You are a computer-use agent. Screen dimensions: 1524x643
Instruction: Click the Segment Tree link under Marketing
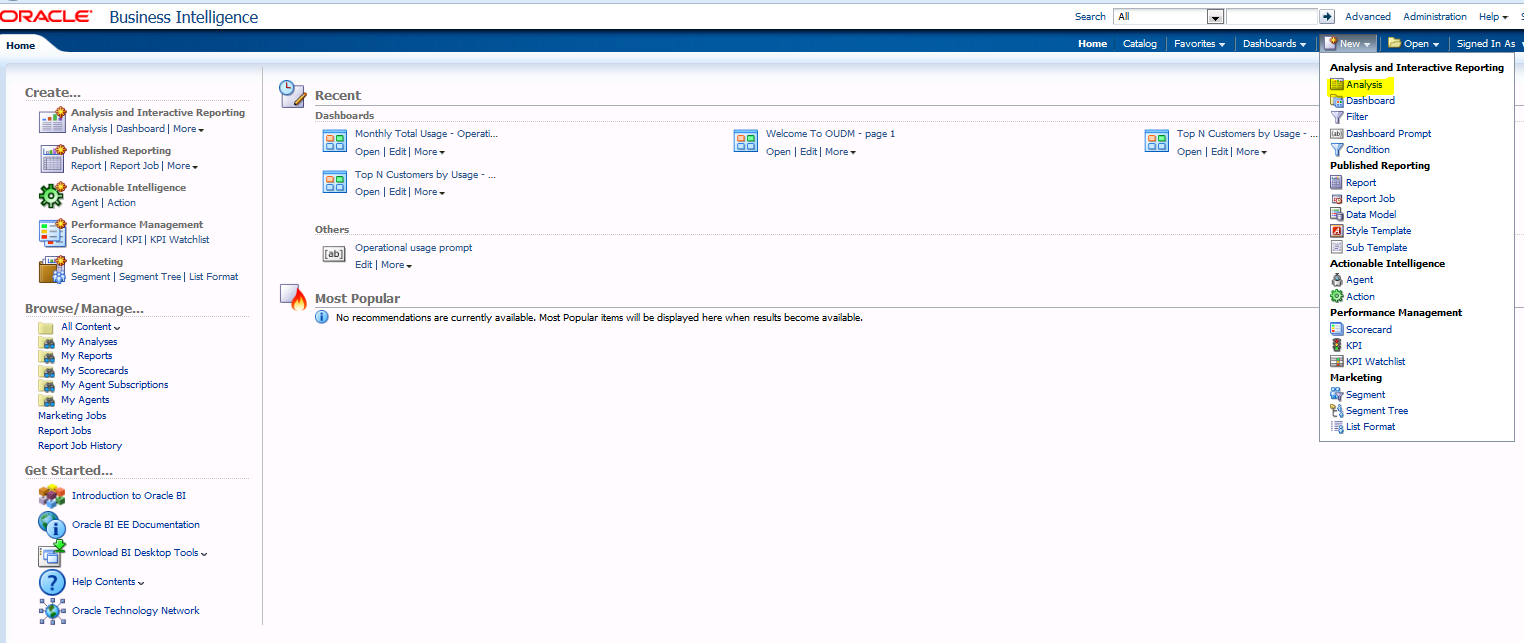click(150, 277)
